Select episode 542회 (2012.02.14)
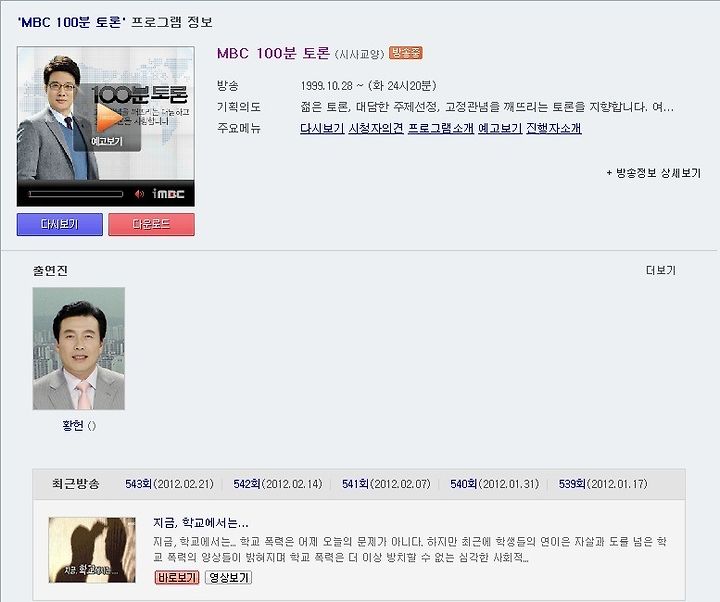The width and height of the screenshot is (720, 602). click(x=278, y=484)
